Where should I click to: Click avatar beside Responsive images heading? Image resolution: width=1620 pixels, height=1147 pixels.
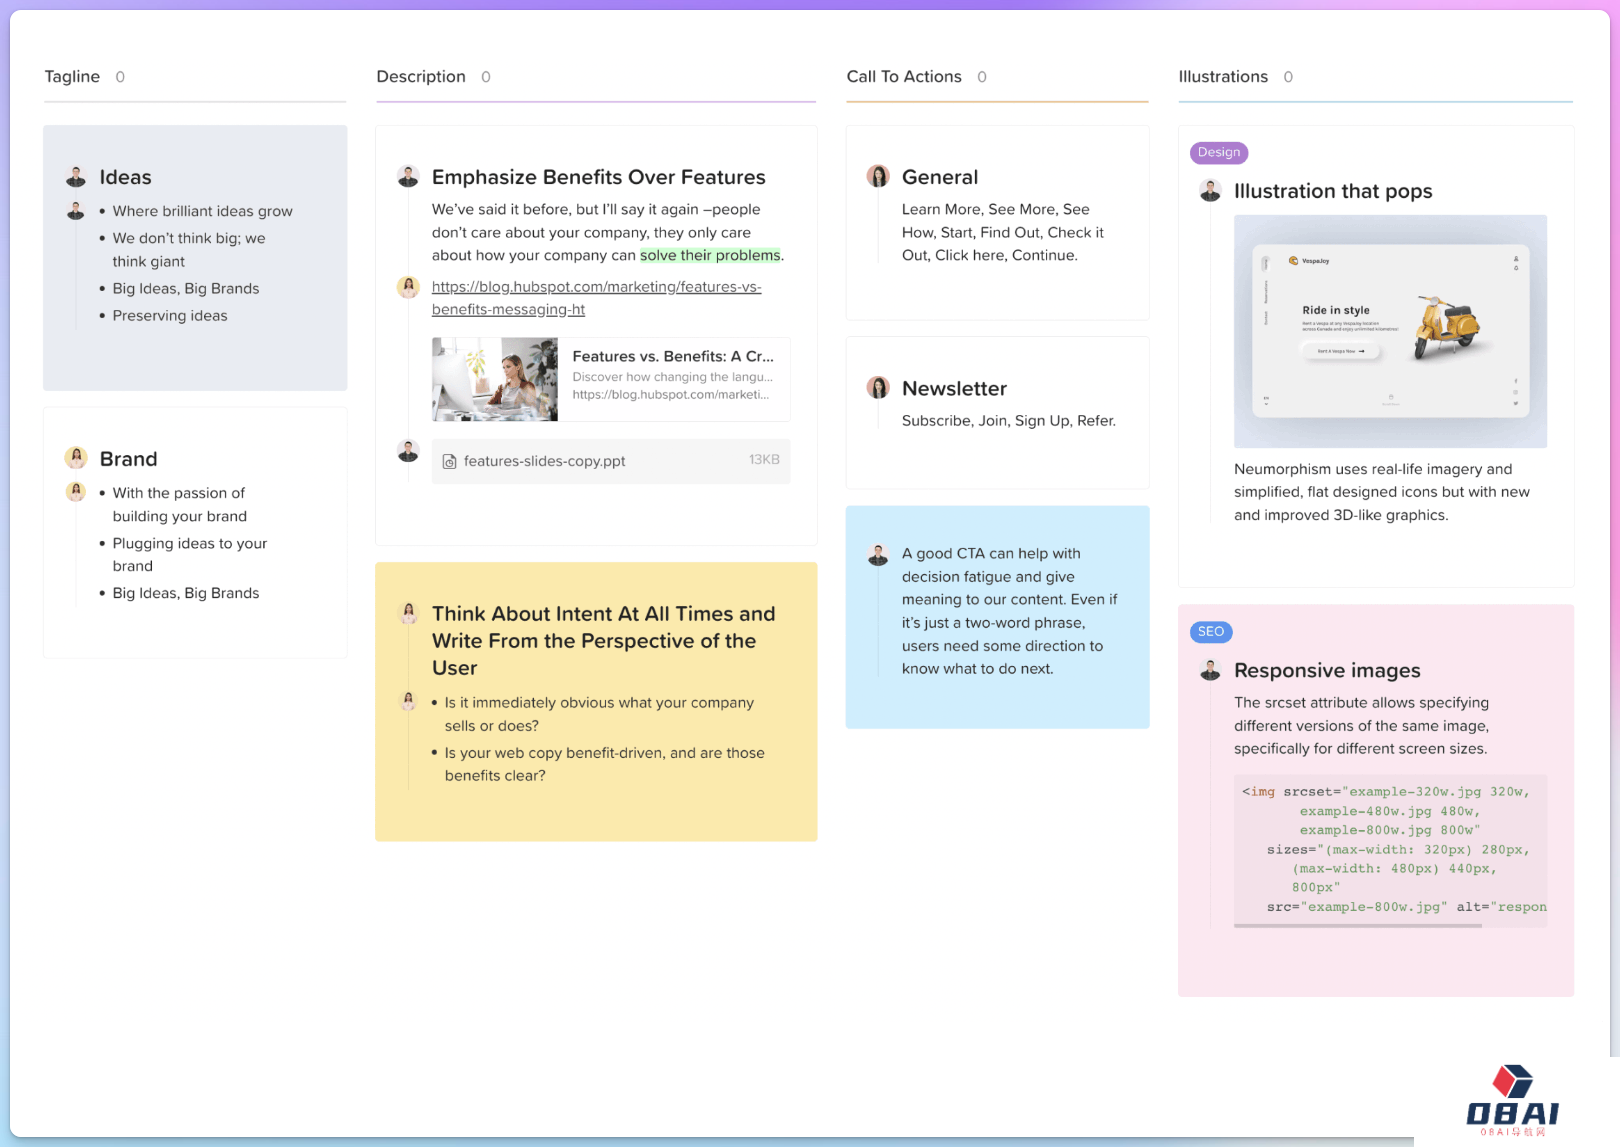1210,670
